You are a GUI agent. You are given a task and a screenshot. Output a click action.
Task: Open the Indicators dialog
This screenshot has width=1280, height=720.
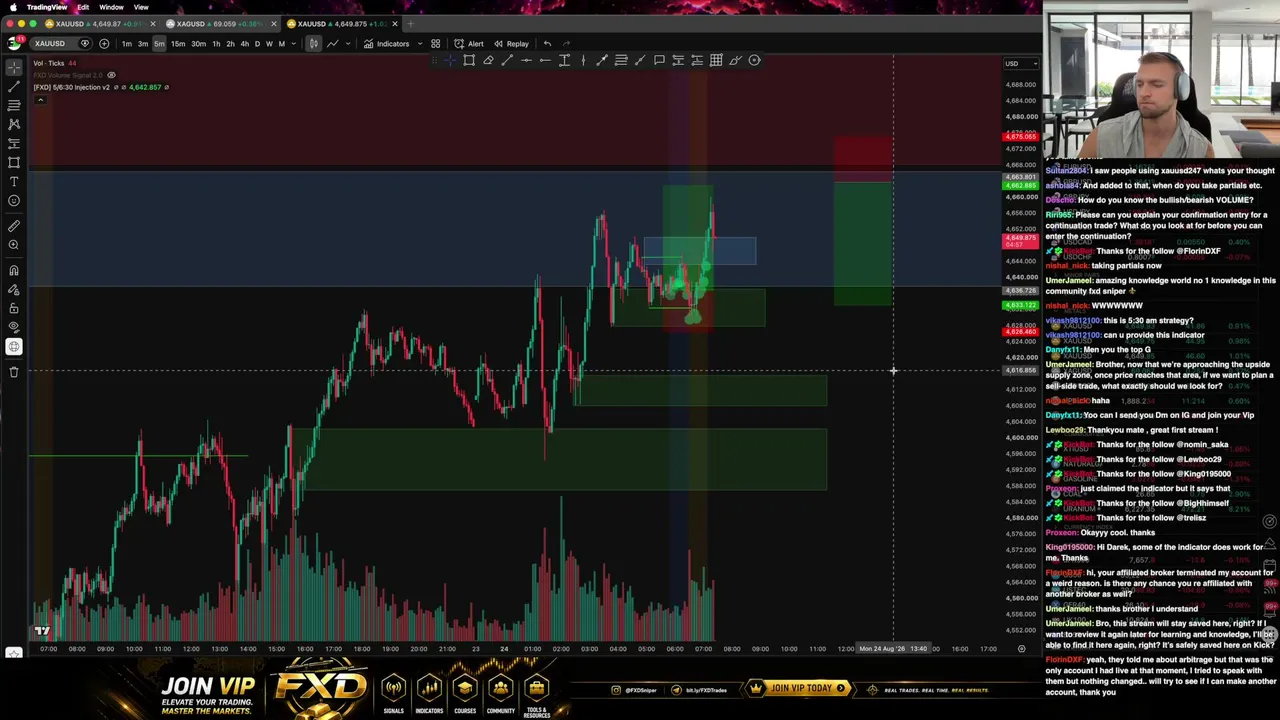pos(387,44)
